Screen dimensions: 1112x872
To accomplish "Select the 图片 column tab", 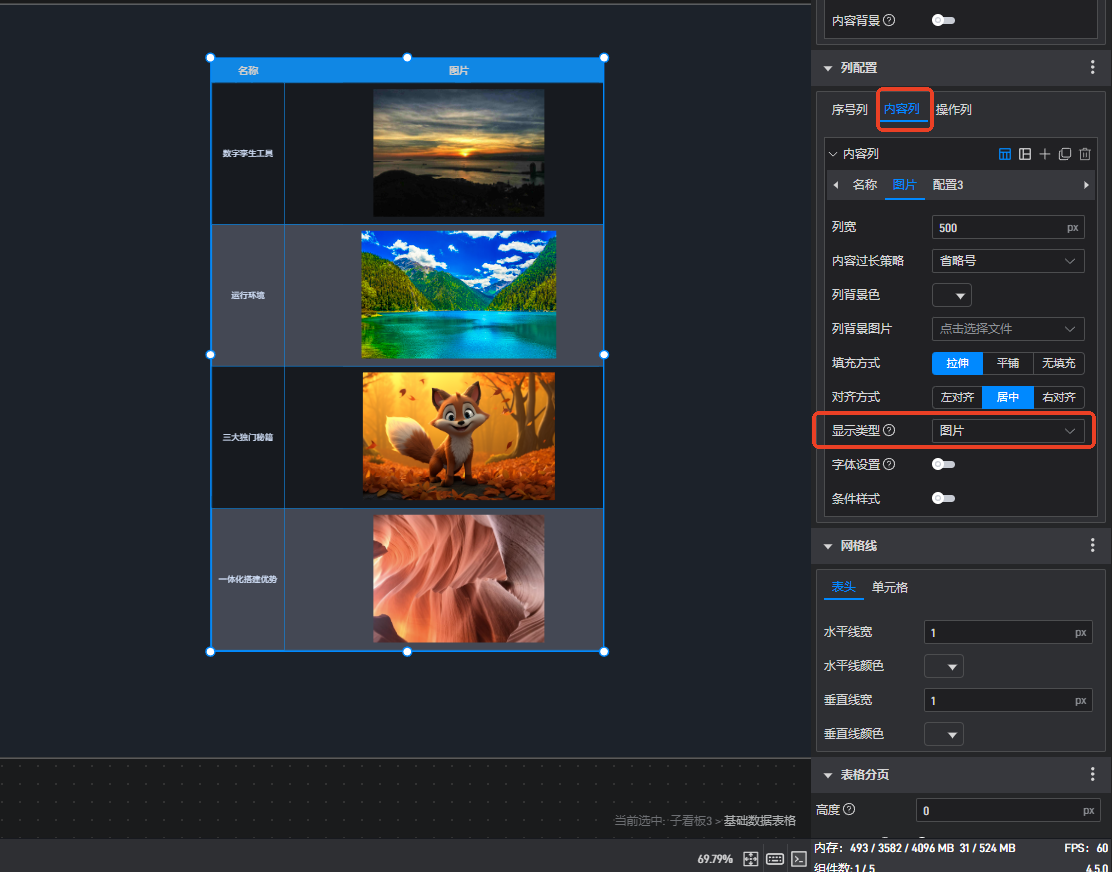I will pos(904,185).
